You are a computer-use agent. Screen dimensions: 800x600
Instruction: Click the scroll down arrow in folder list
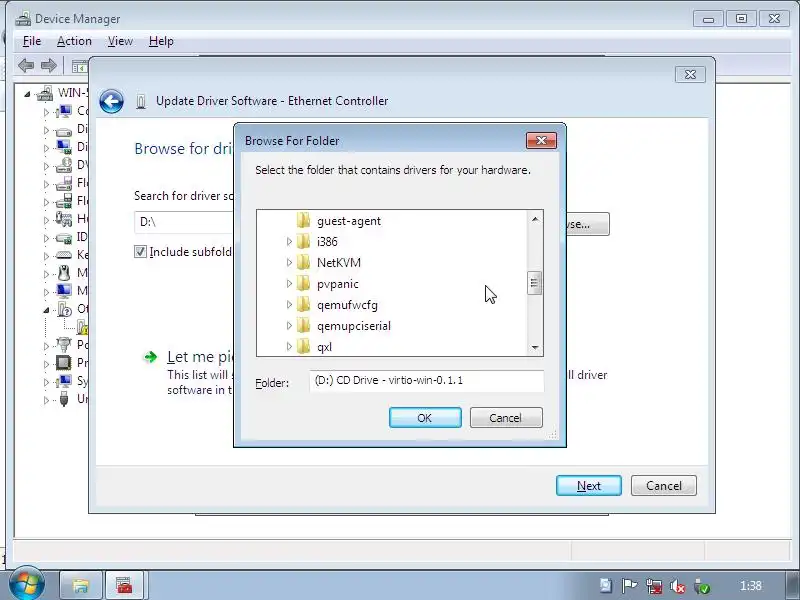point(535,347)
